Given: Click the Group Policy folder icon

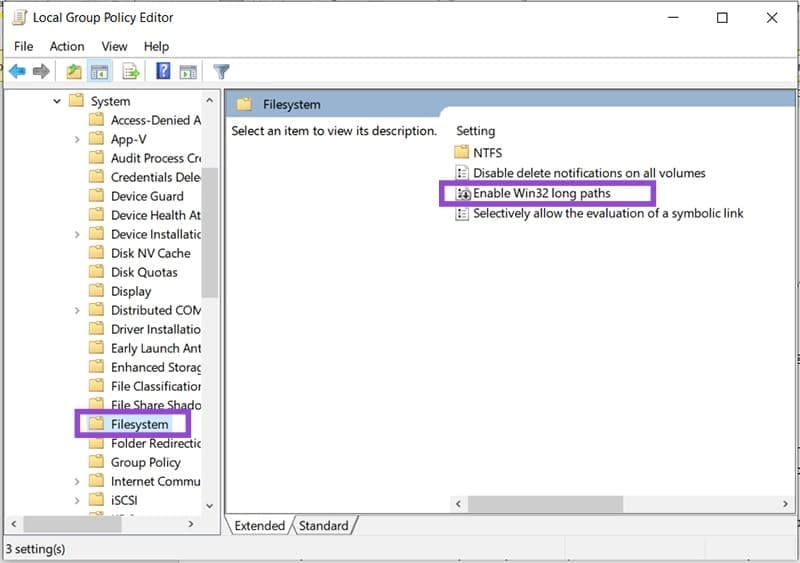Looking at the screenshot, I should 96,461.
